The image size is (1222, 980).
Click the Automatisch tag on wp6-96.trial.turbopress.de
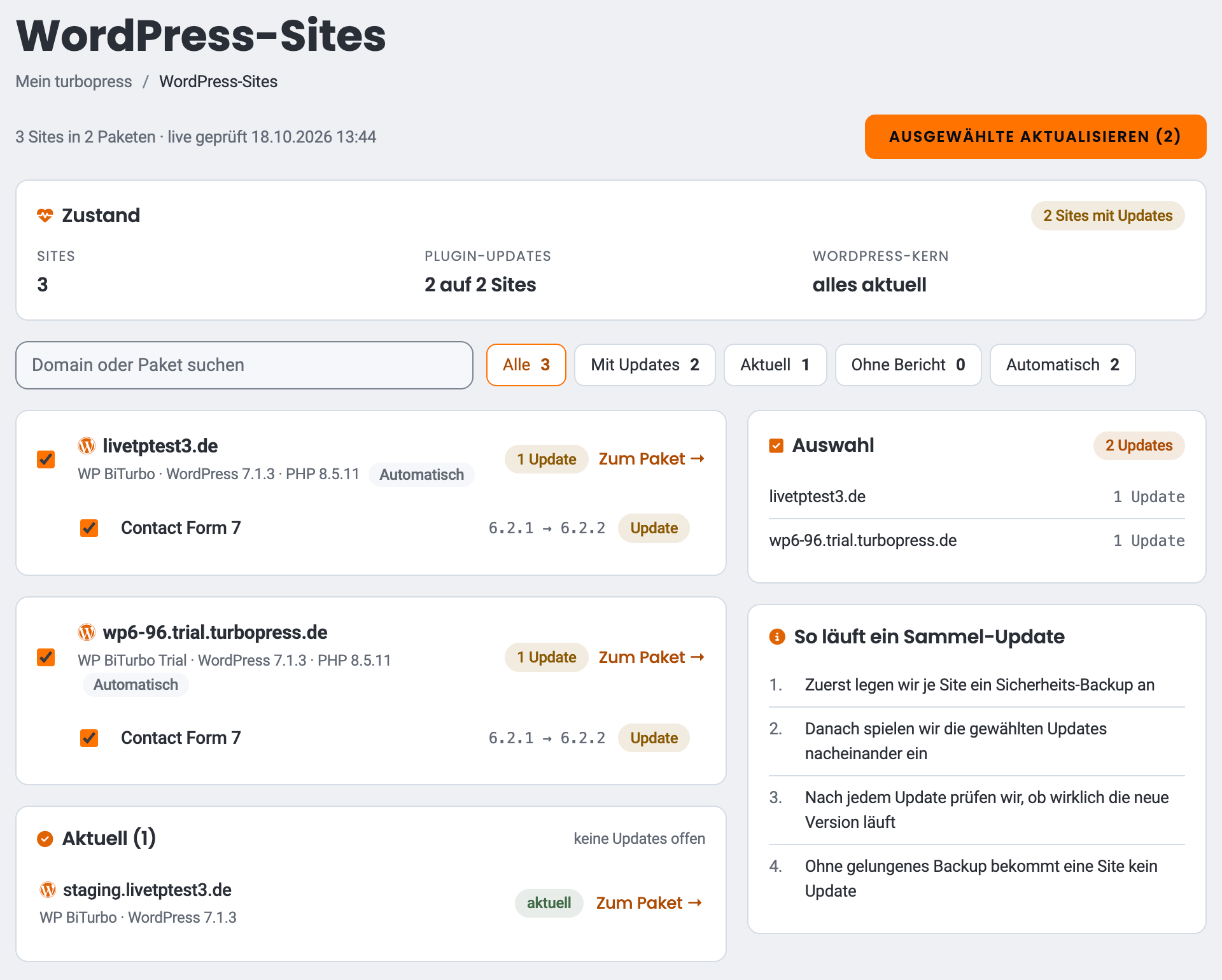pos(135,685)
